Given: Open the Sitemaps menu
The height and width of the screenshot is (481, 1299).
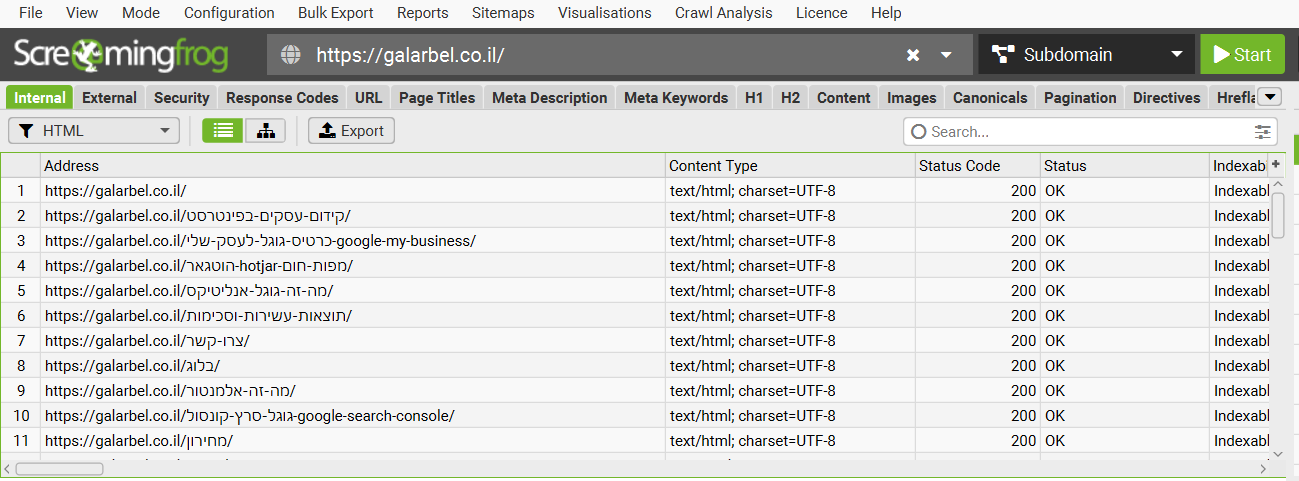Looking at the screenshot, I should [502, 13].
